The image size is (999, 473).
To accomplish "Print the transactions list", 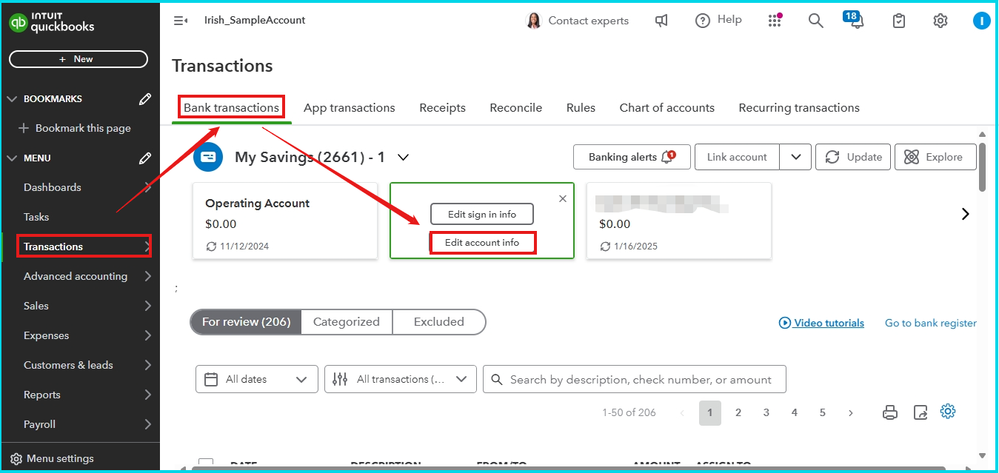I will click(x=890, y=412).
